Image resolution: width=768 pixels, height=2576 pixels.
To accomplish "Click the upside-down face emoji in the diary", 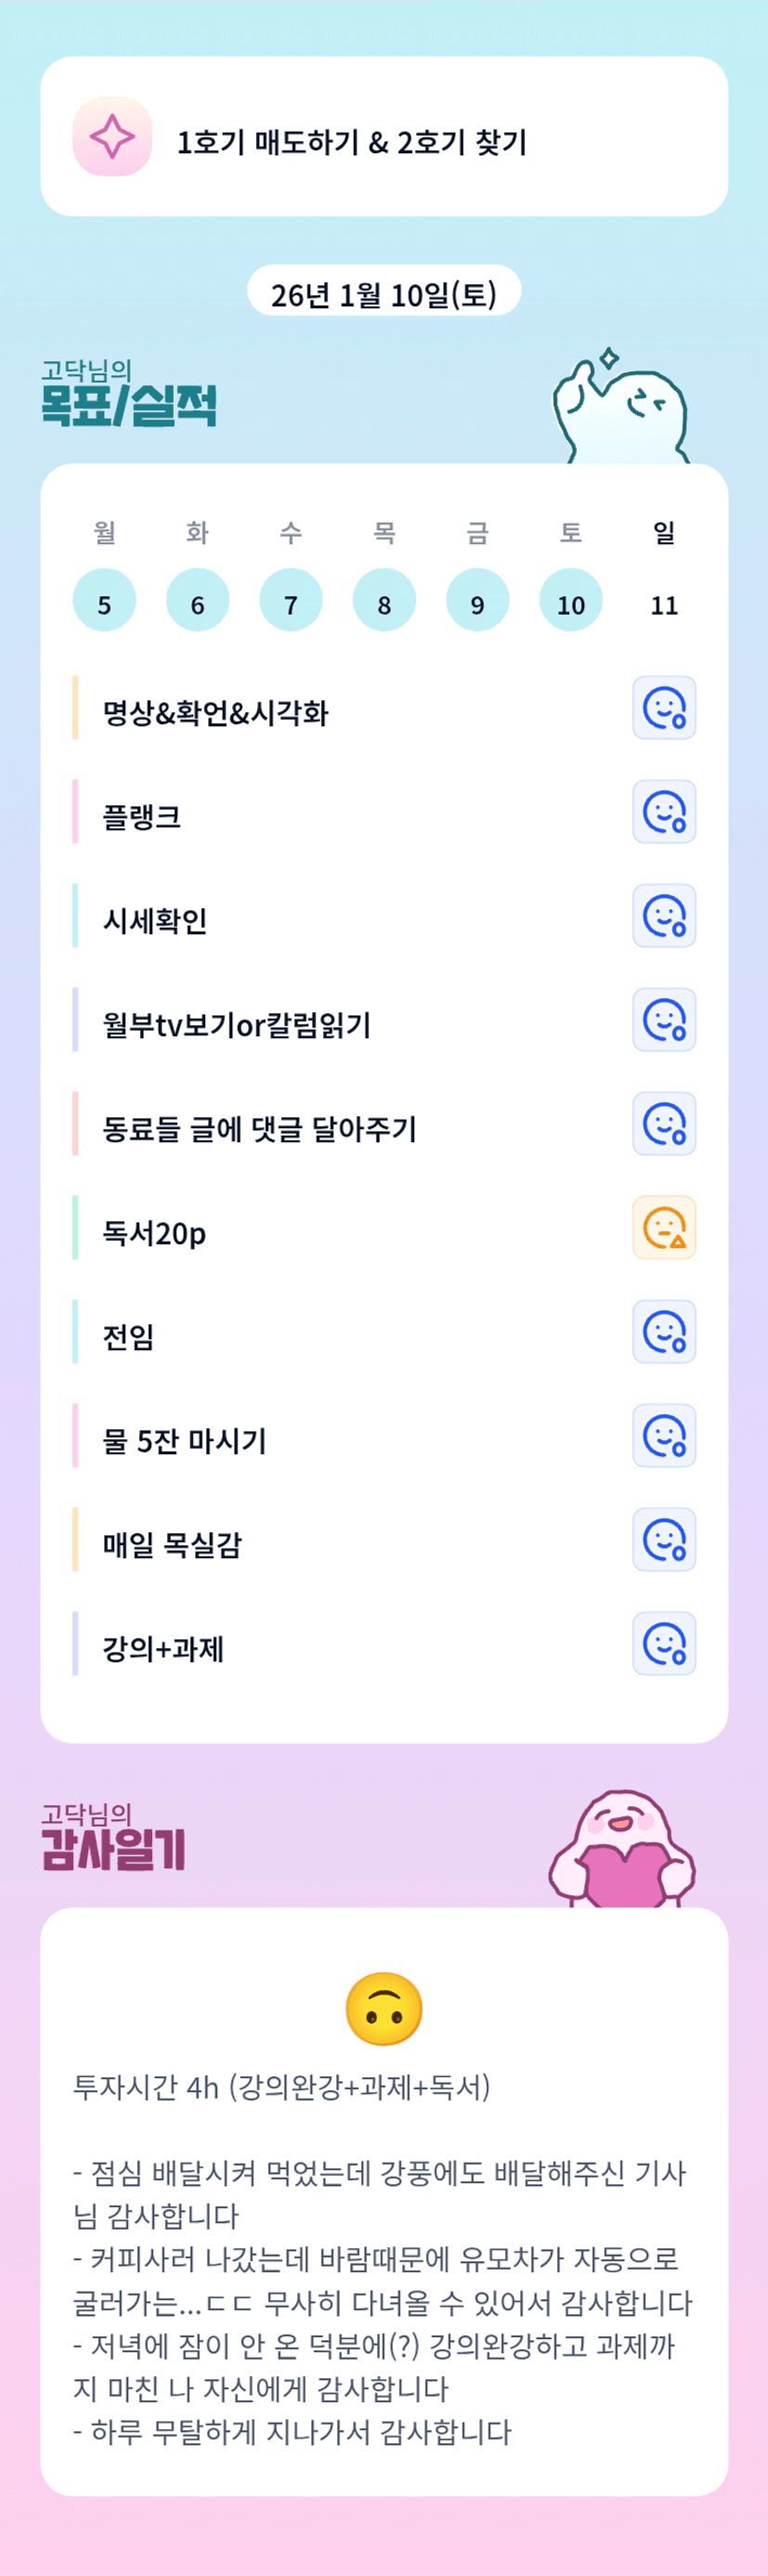I will [x=384, y=2010].
